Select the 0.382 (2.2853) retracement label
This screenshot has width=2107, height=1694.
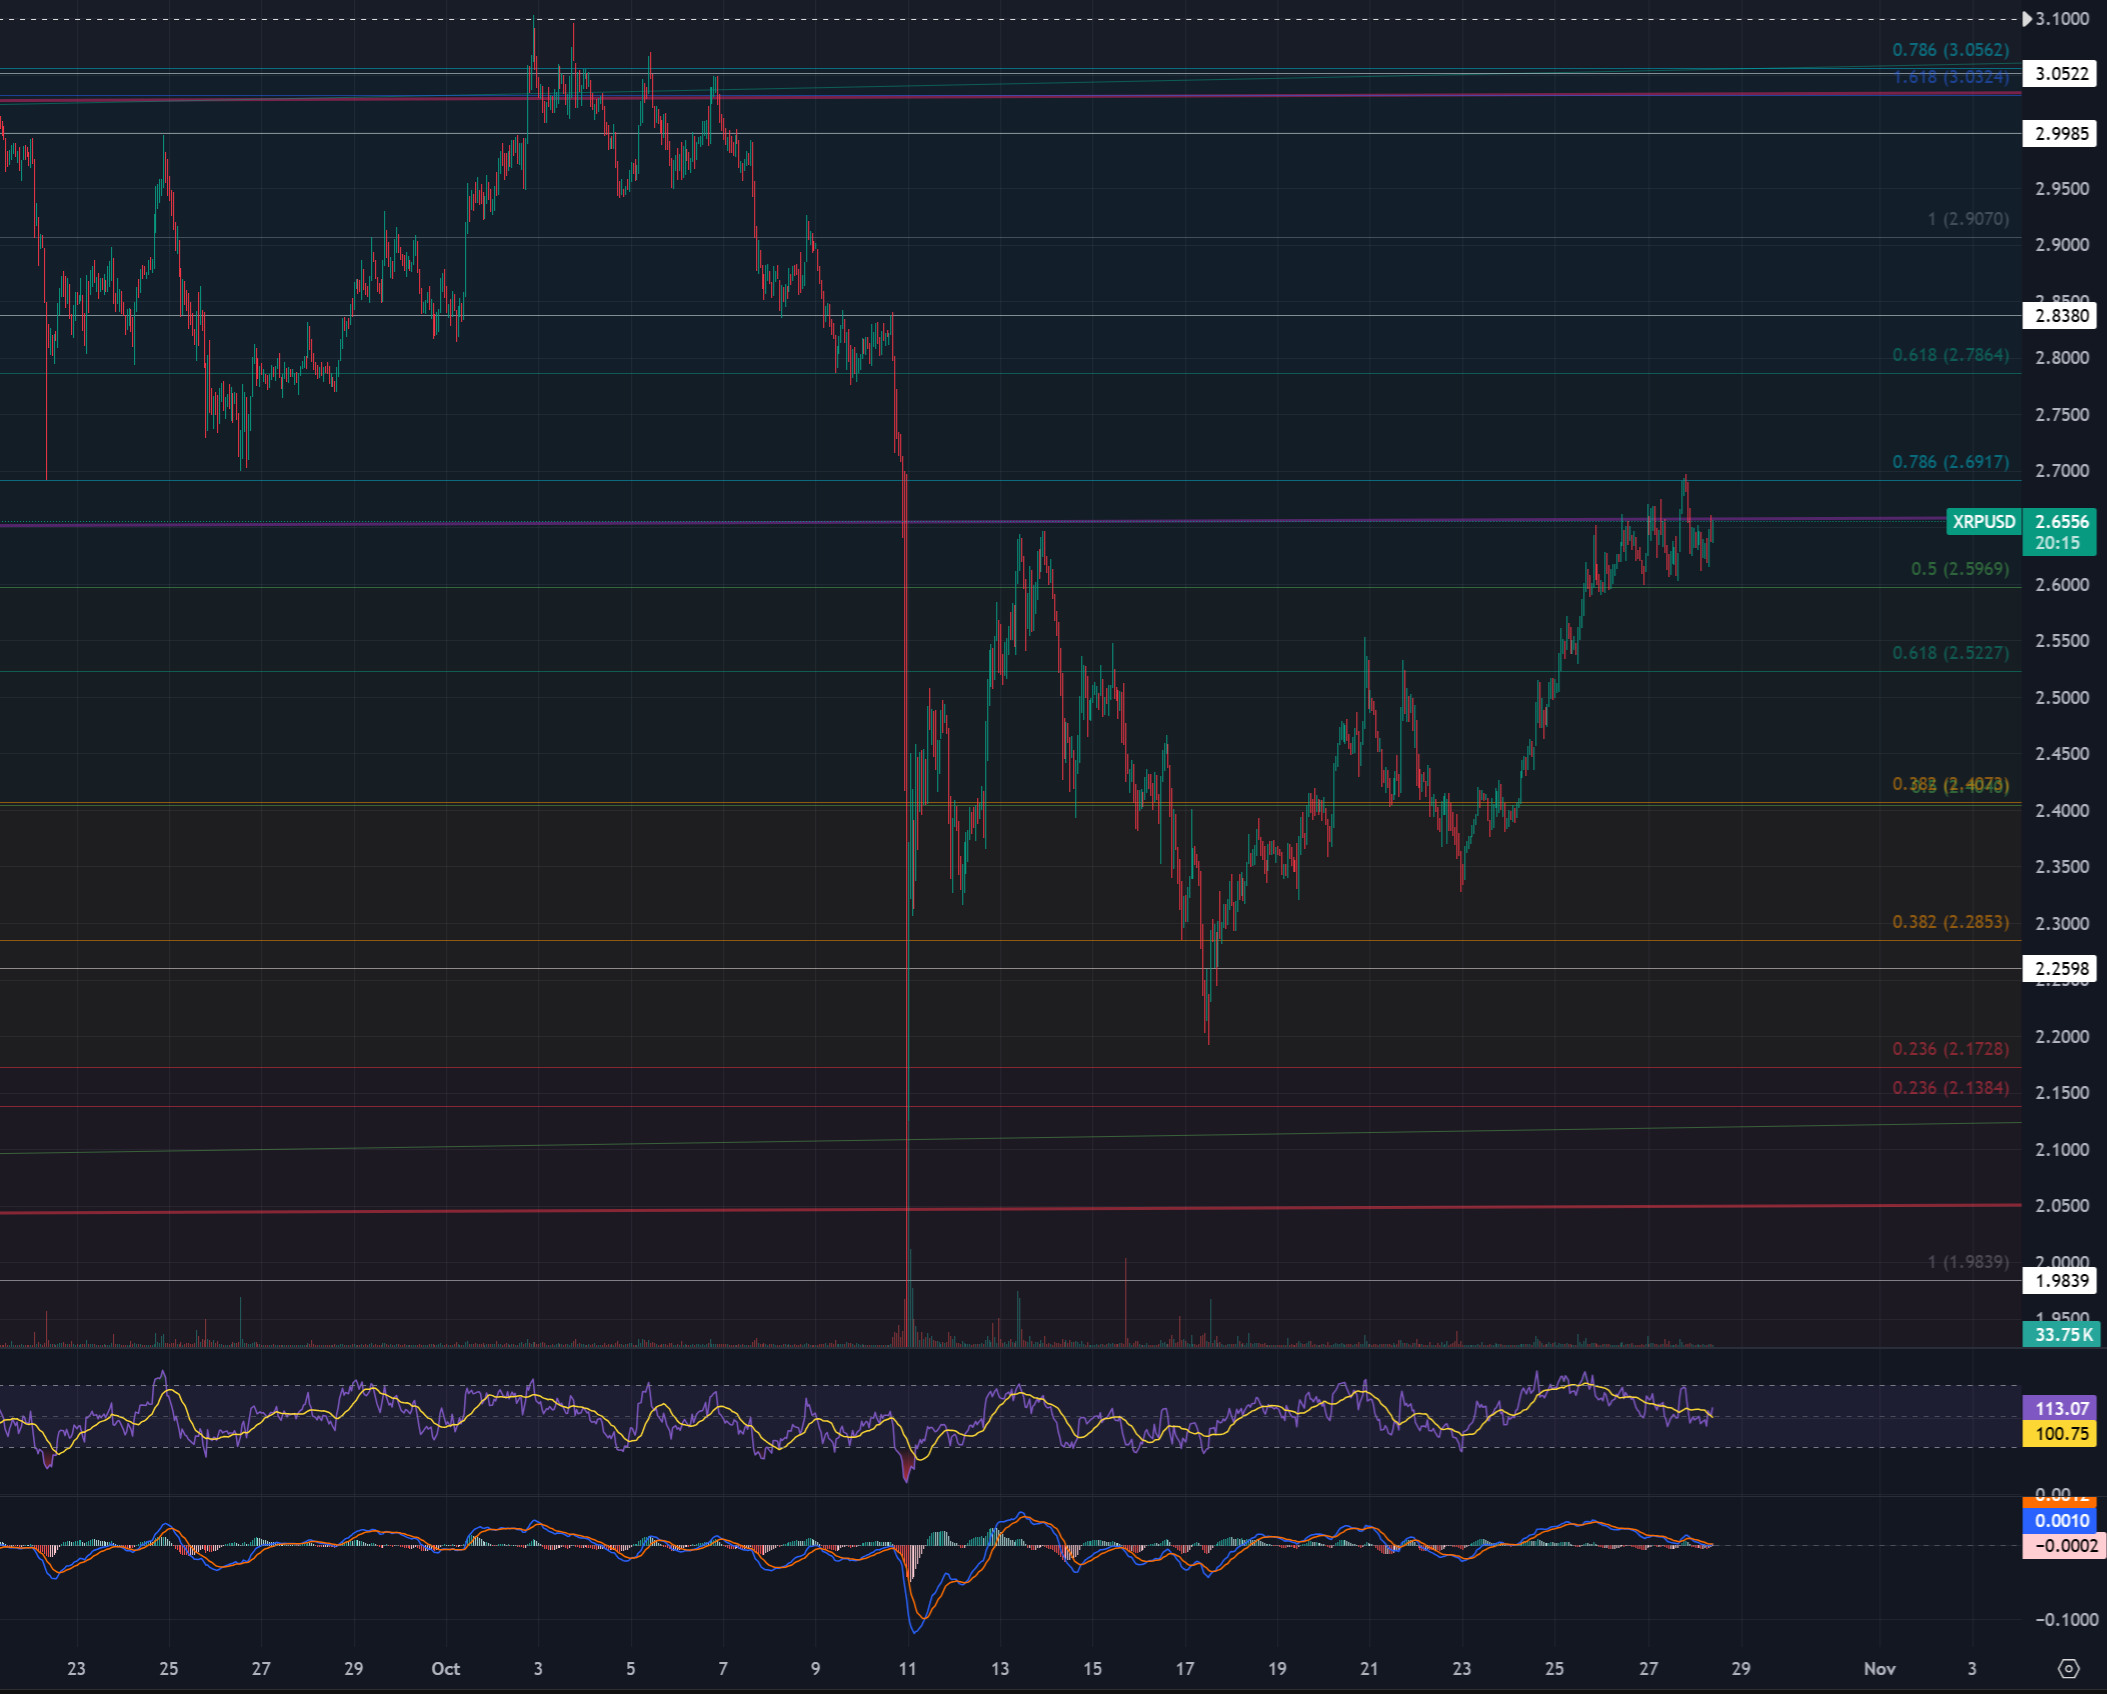(1950, 921)
